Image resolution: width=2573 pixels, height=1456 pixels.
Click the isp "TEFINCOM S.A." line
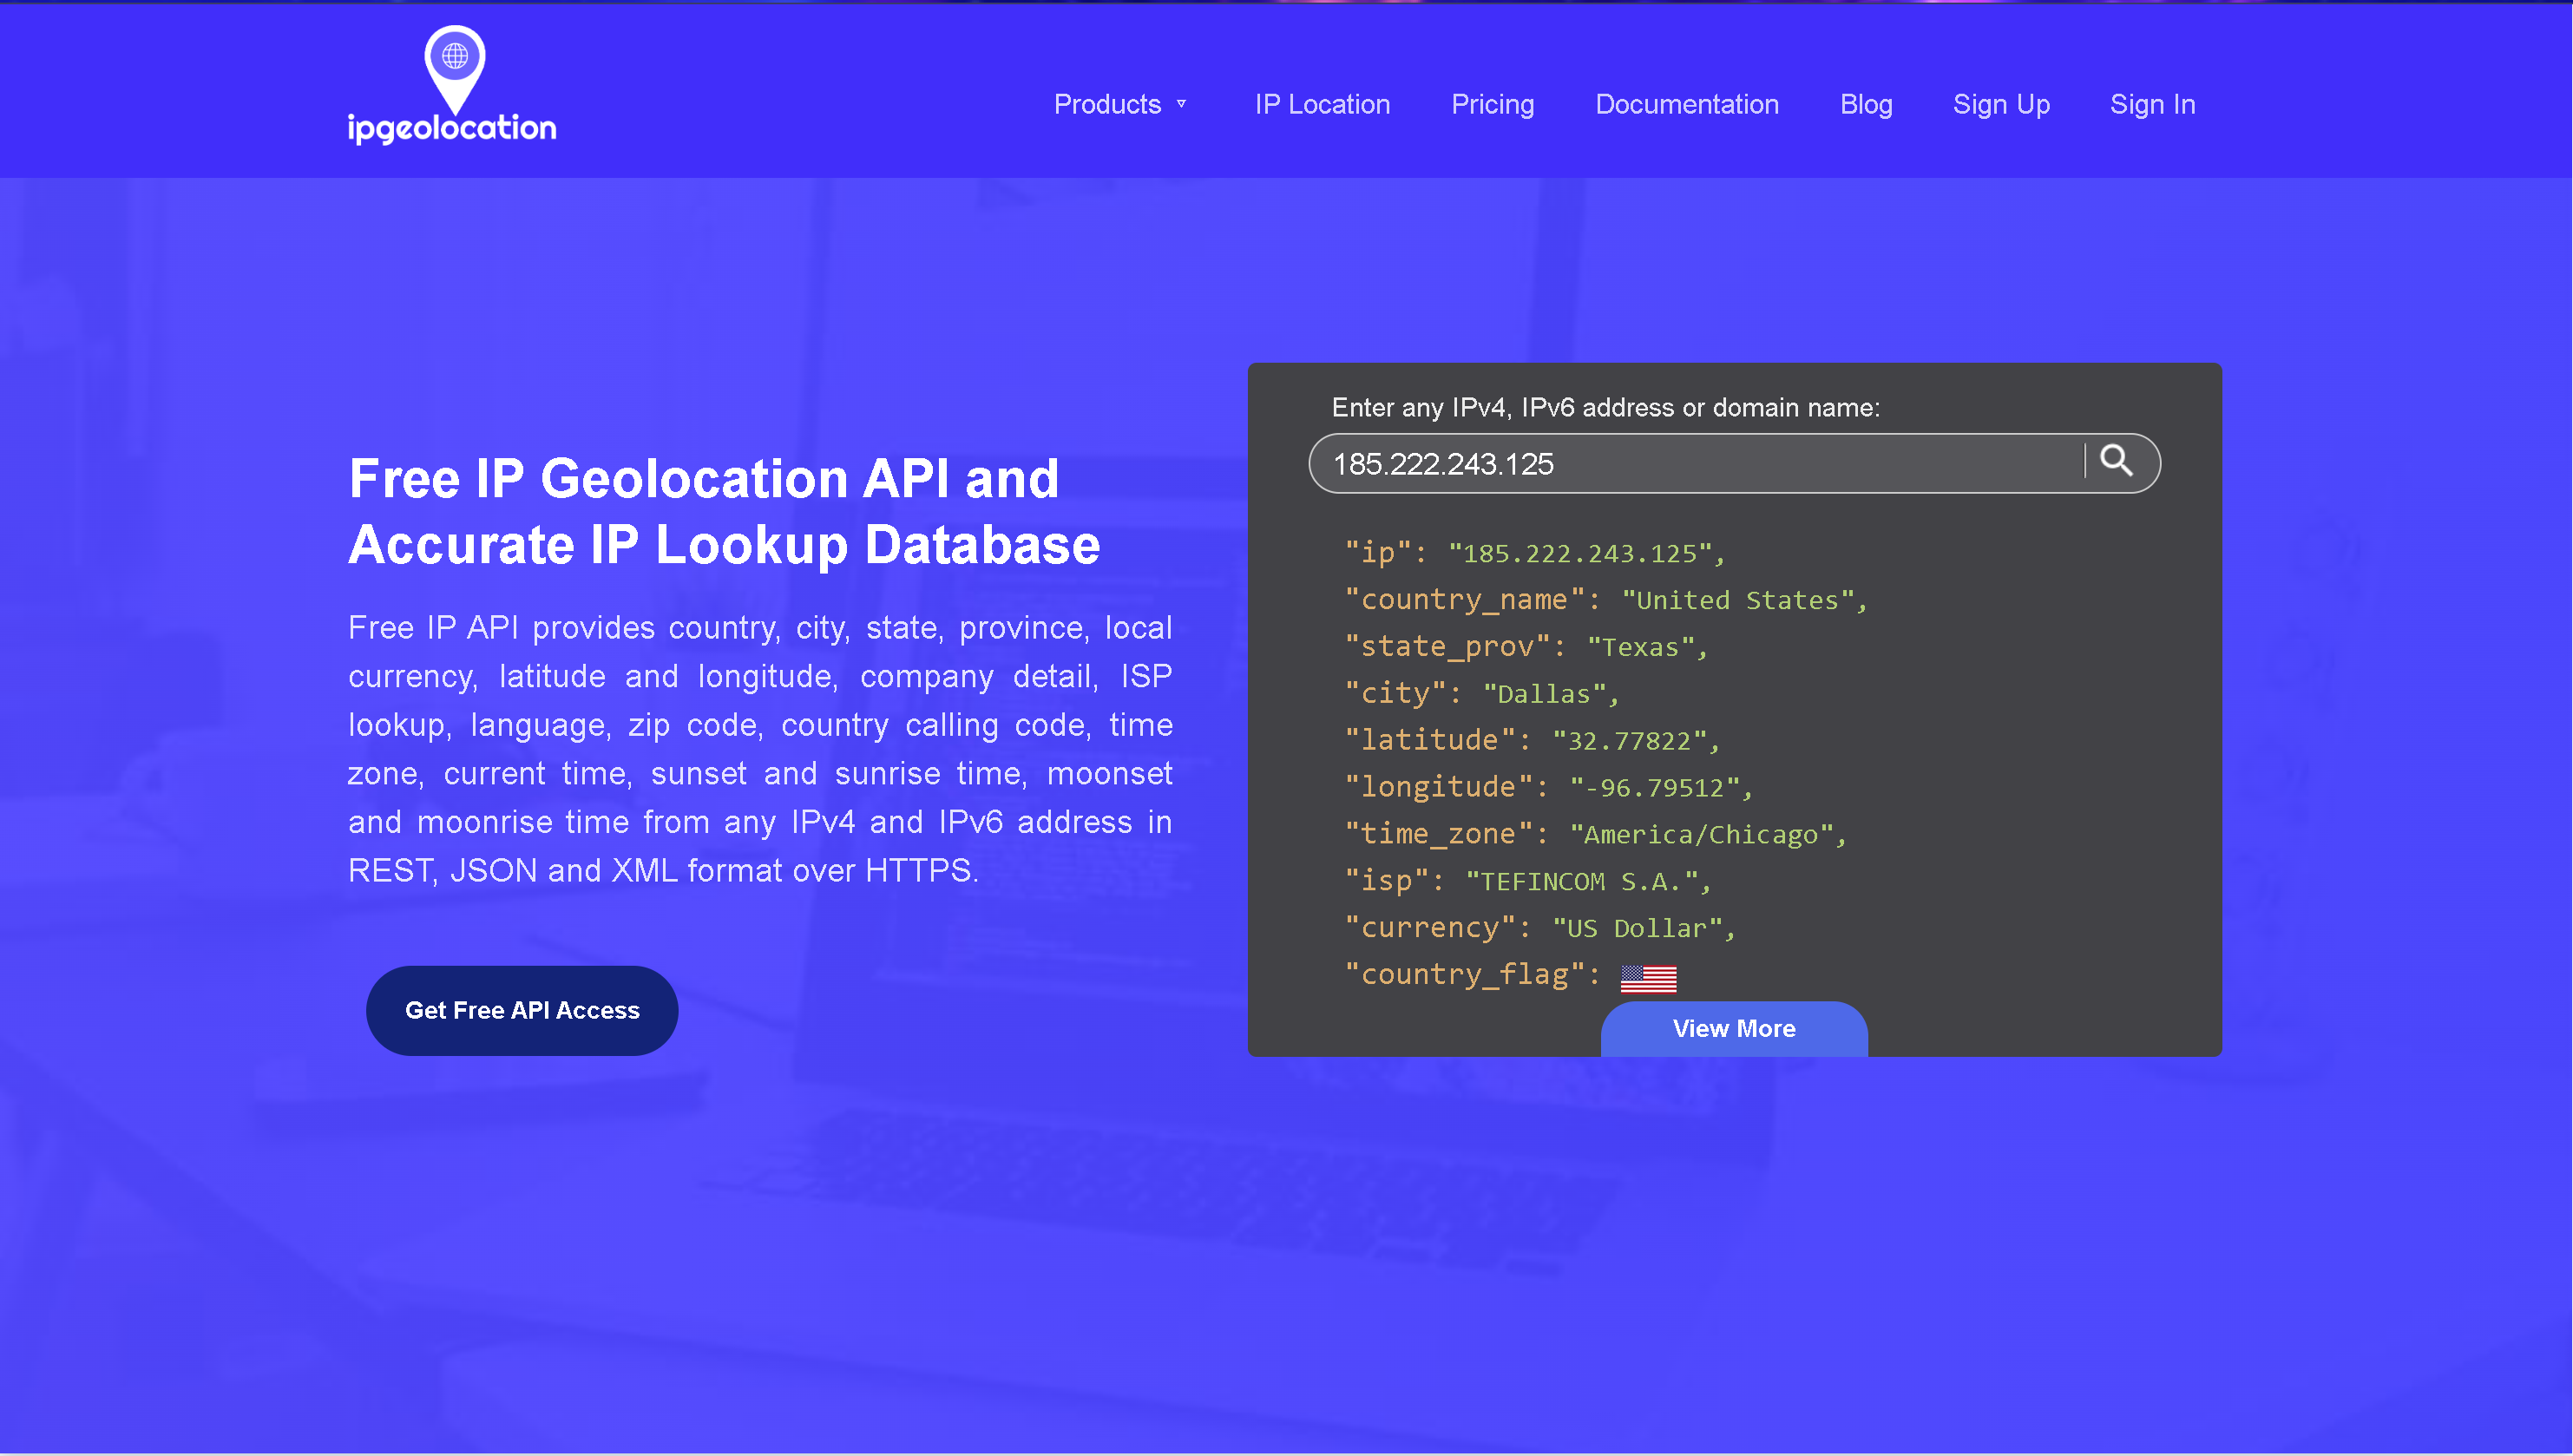(x=1528, y=881)
